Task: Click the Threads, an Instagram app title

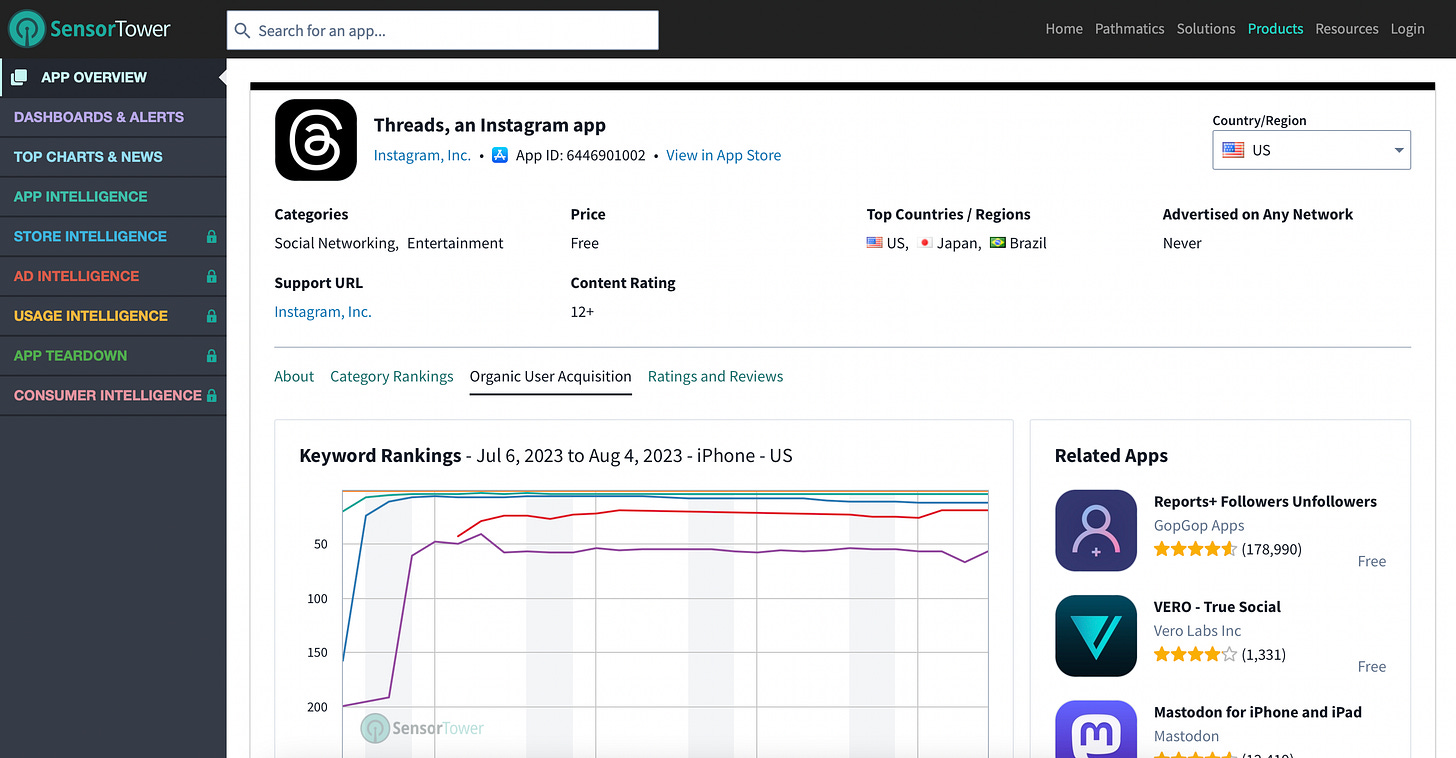Action: coord(490,125)
